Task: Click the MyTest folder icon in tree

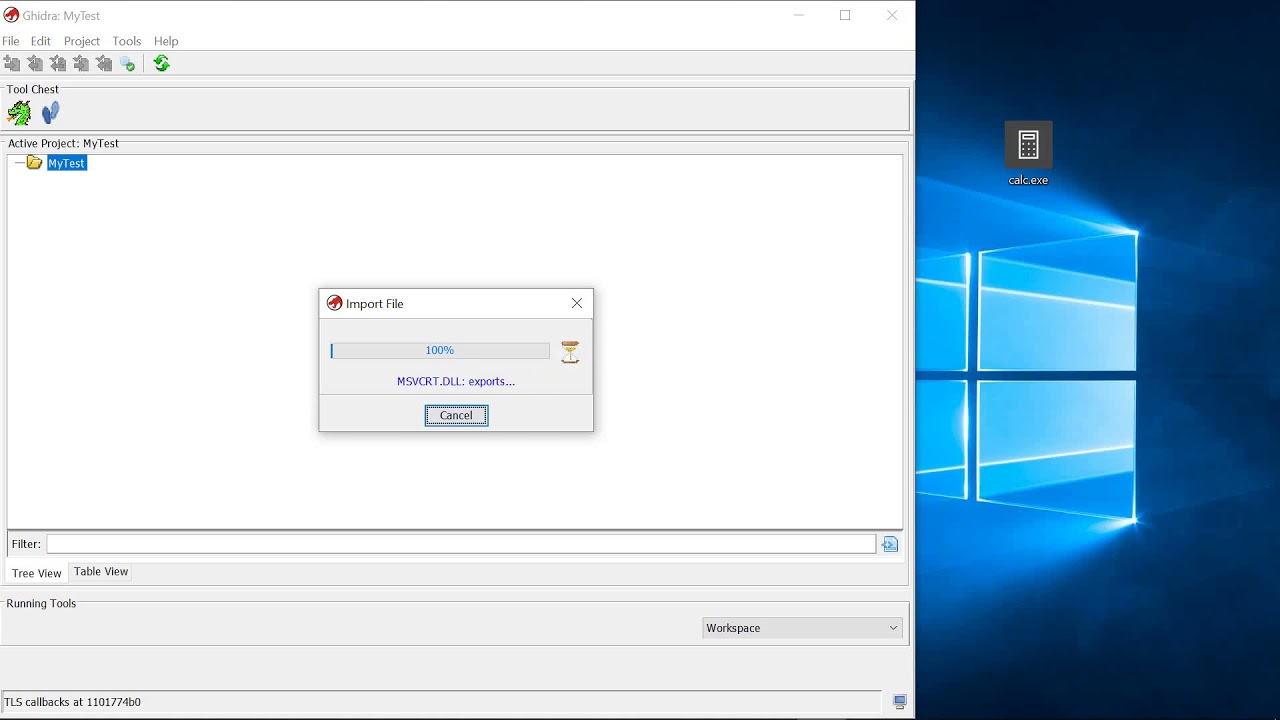Action: click(x=35, y=163)
